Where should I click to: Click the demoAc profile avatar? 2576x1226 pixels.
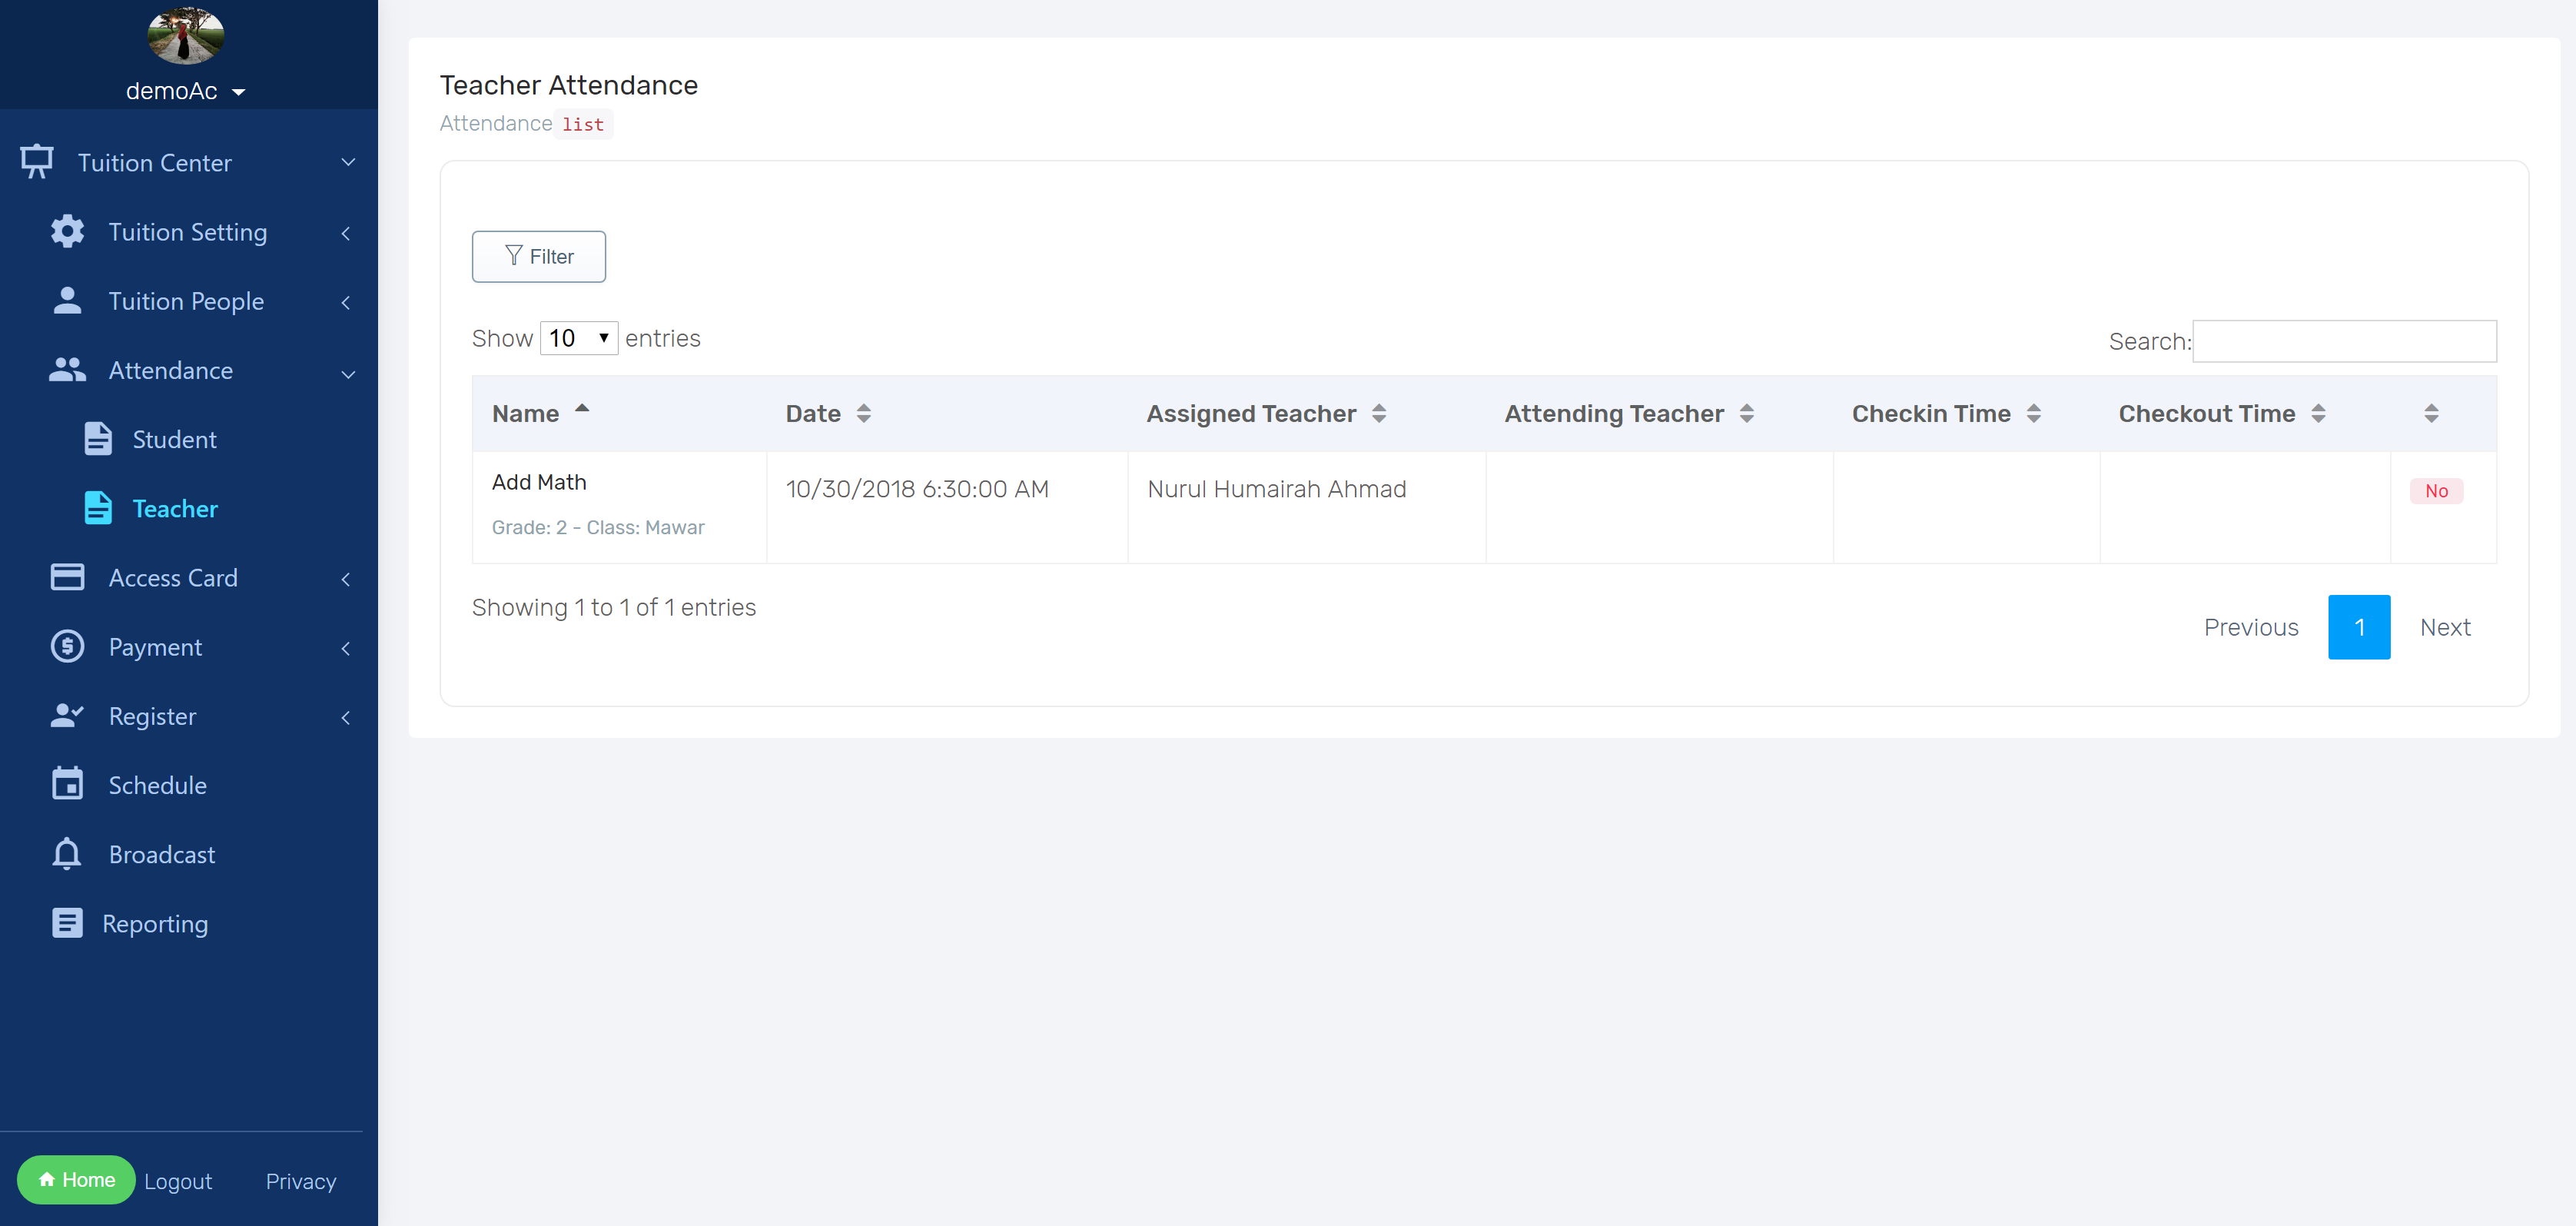[185, 35]
